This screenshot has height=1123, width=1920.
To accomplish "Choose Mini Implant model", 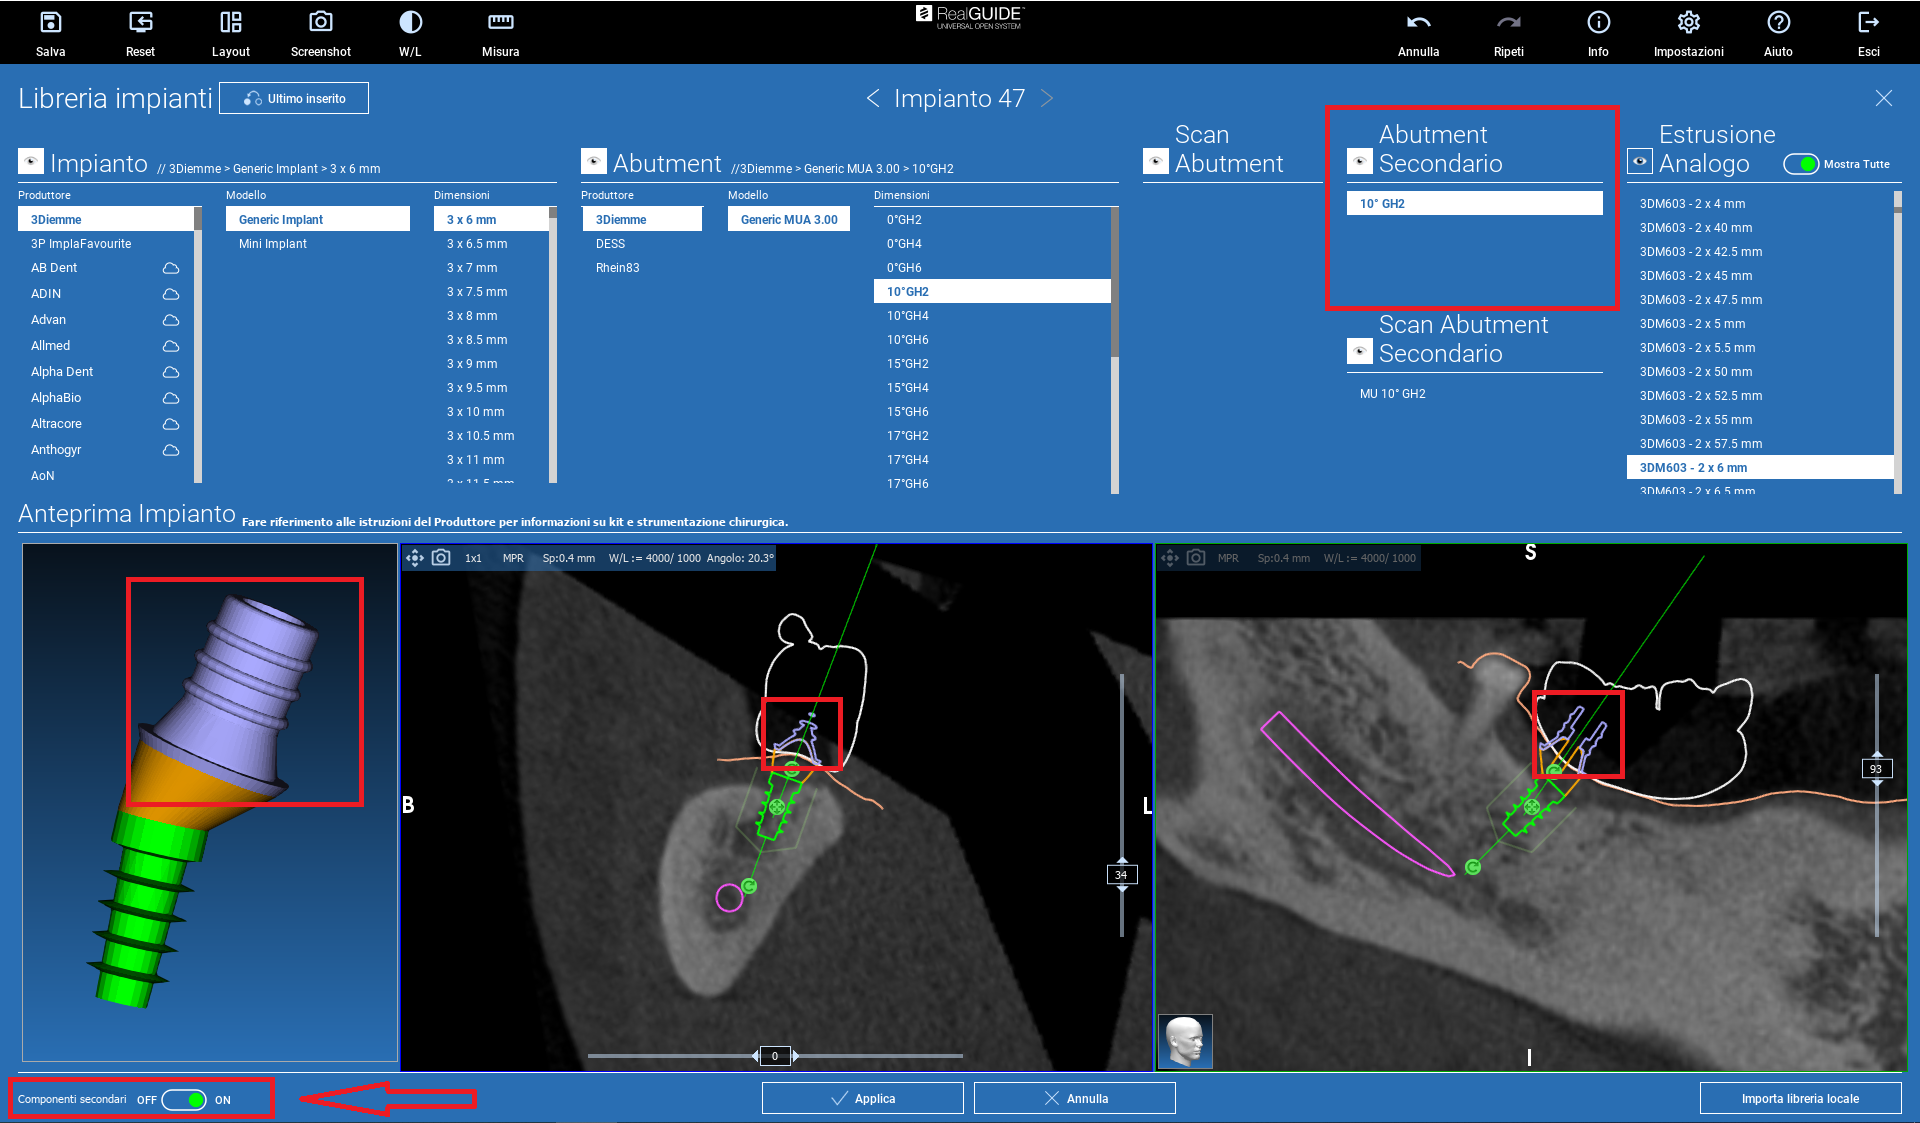I will (x=273, y=244).
